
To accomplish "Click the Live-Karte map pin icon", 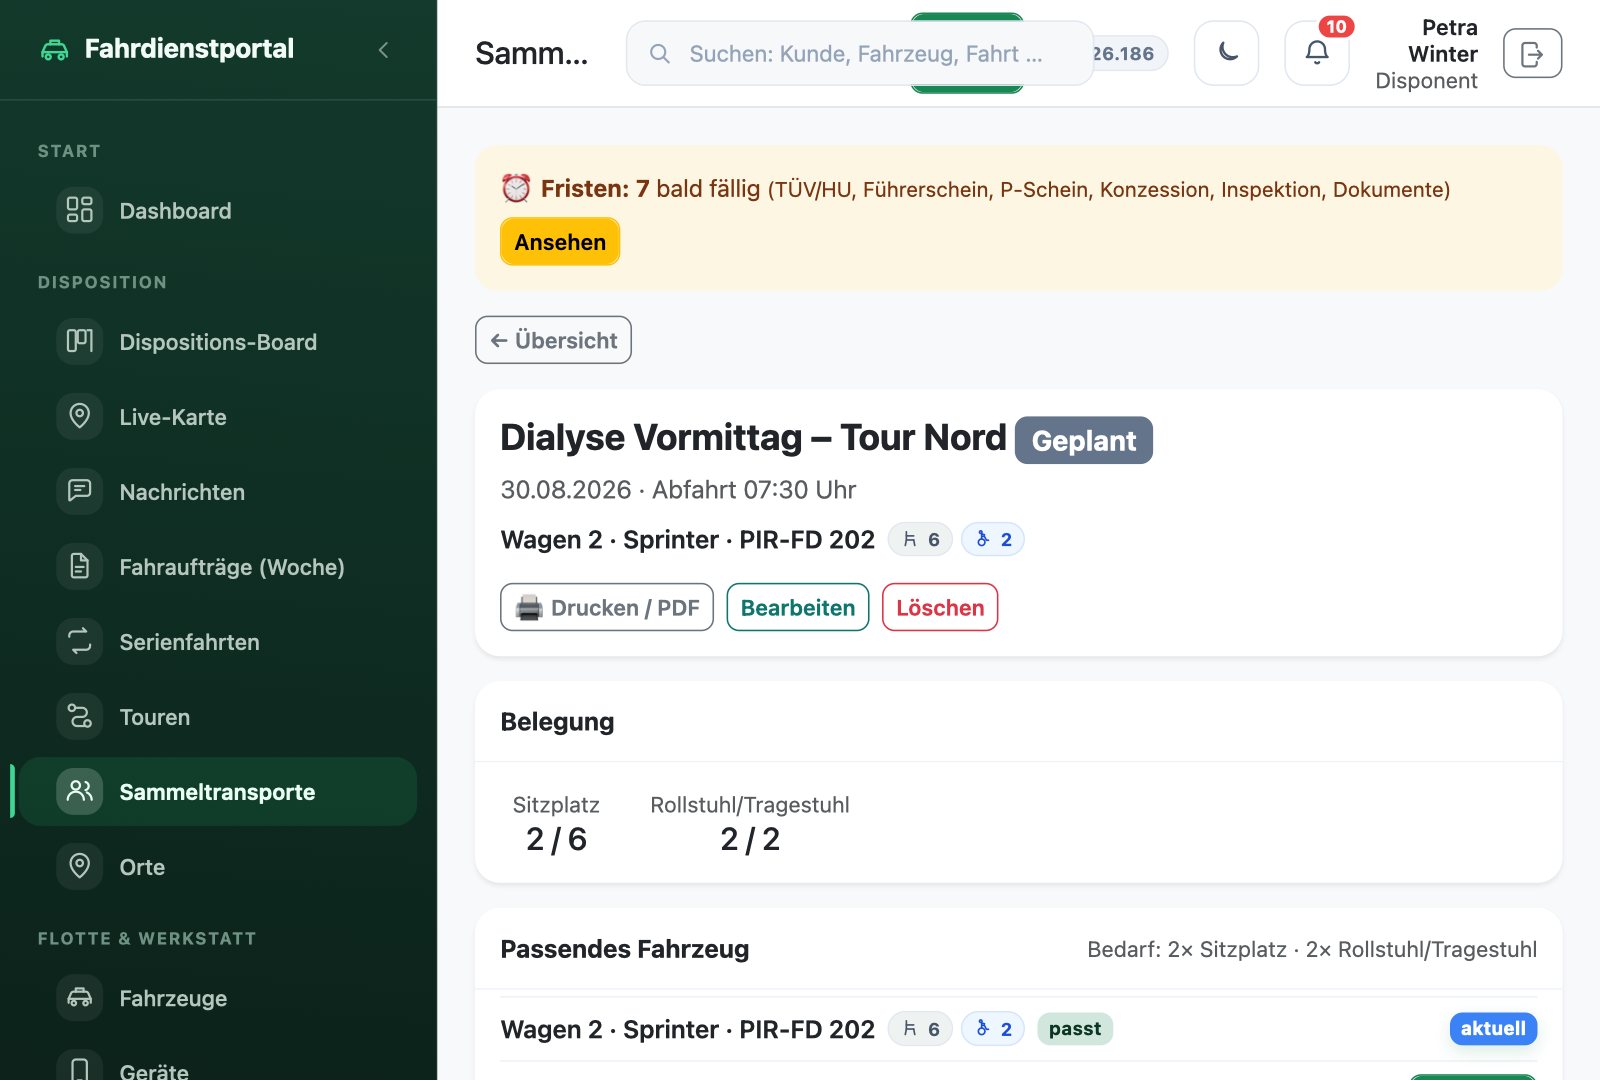I will click(79, 416).
